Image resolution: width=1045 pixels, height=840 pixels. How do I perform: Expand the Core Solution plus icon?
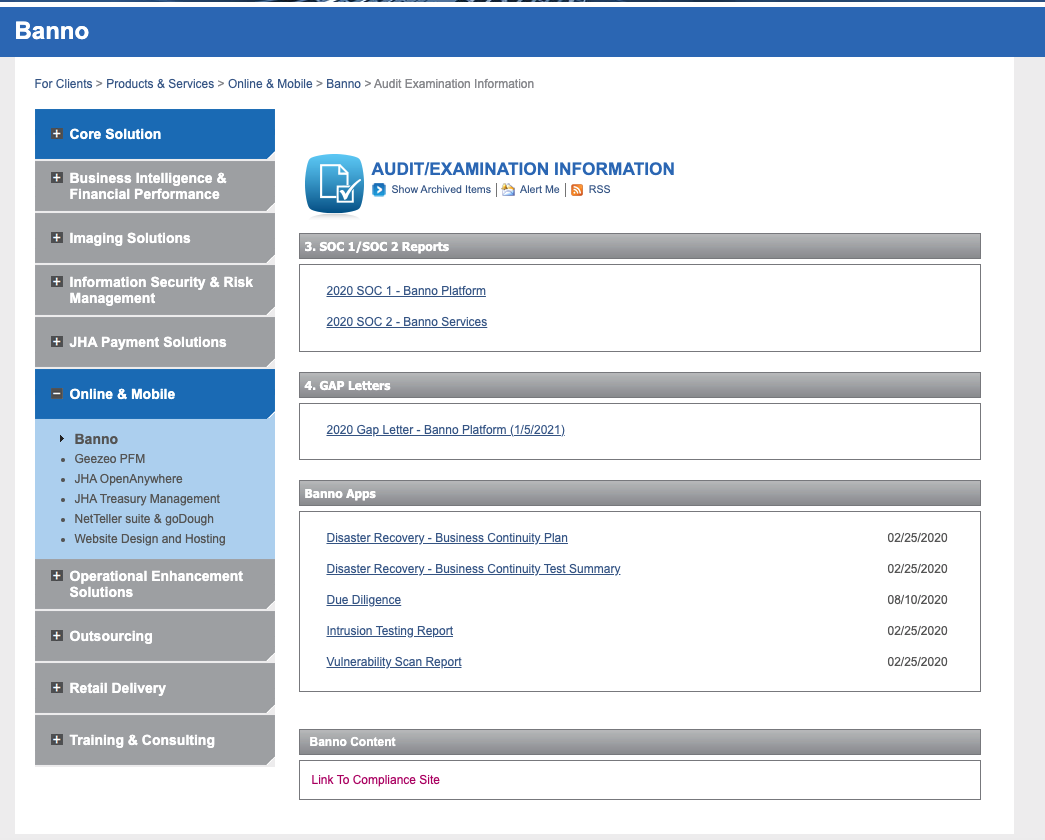pyautogui.click(x=57, y=134)
